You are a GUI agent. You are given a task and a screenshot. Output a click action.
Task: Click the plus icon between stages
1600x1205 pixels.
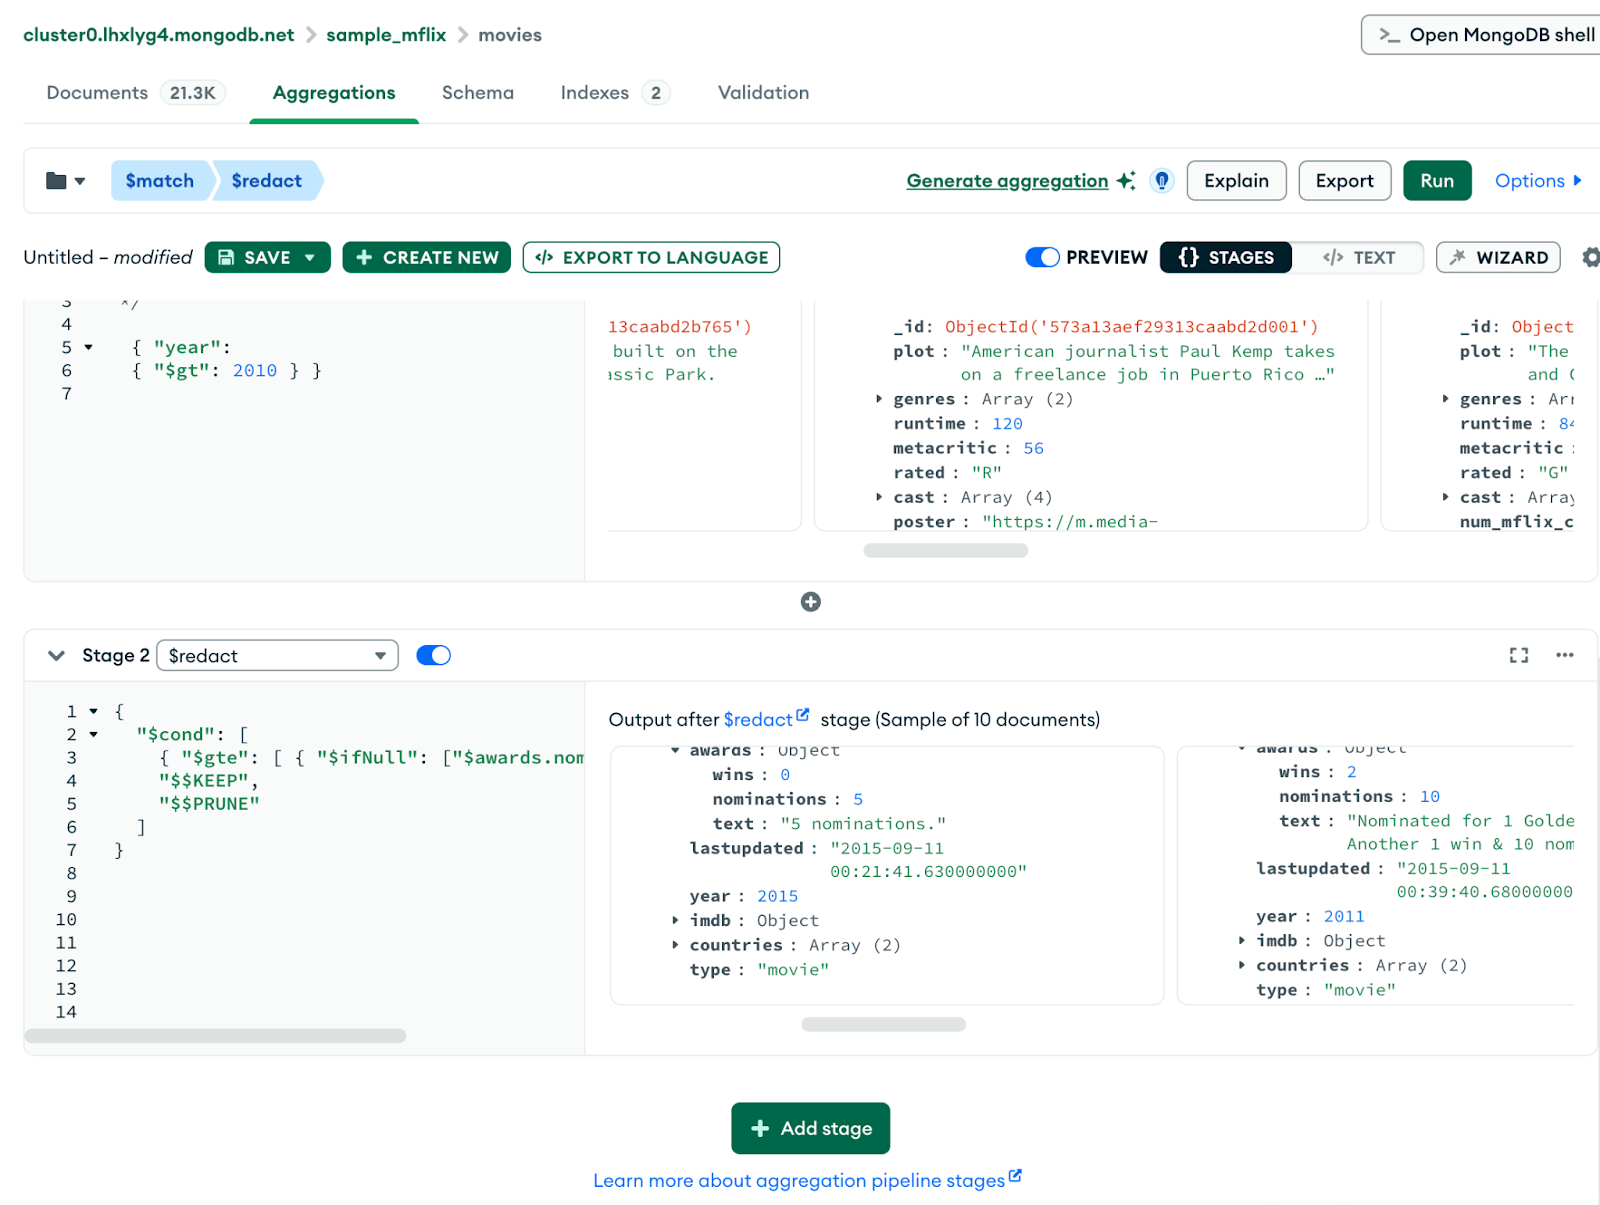[810, 602]
